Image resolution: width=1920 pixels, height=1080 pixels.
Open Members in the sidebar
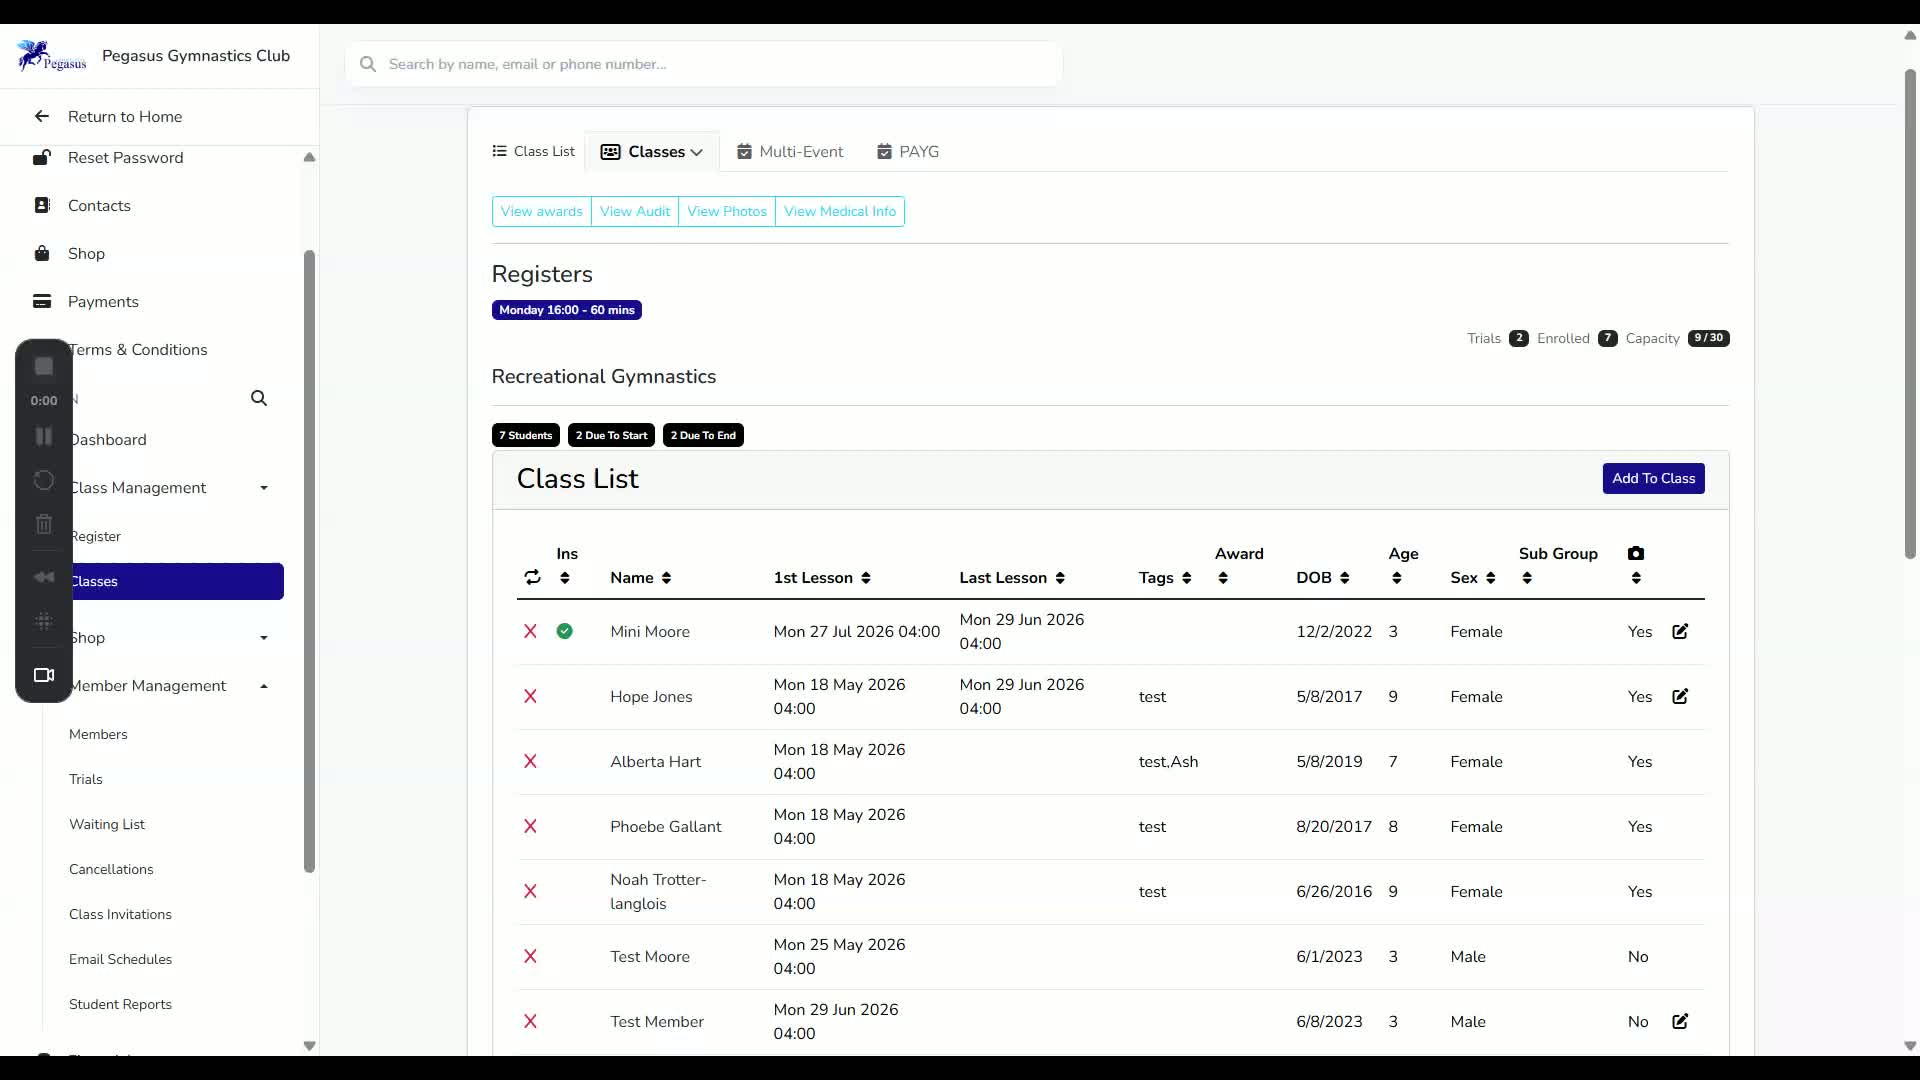point(98,735)
